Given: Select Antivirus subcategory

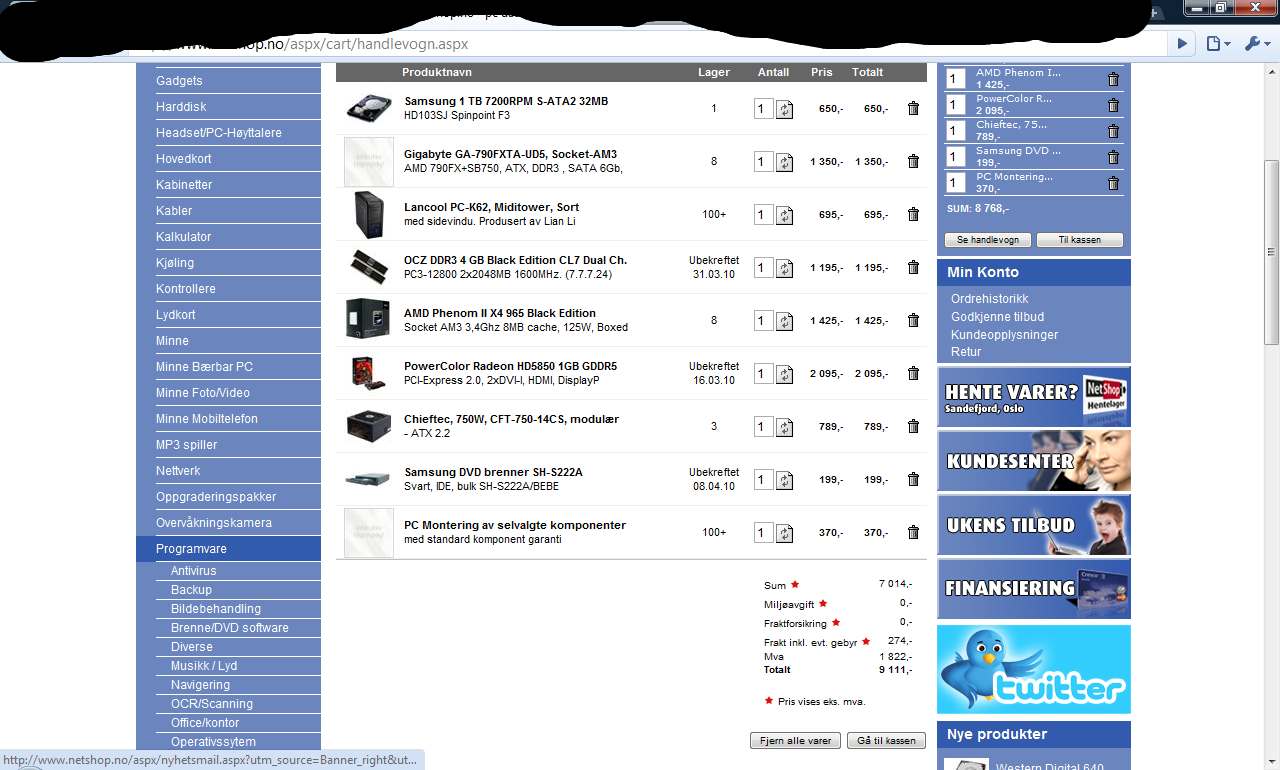Looking at the screenshot, I should point(193,571).
